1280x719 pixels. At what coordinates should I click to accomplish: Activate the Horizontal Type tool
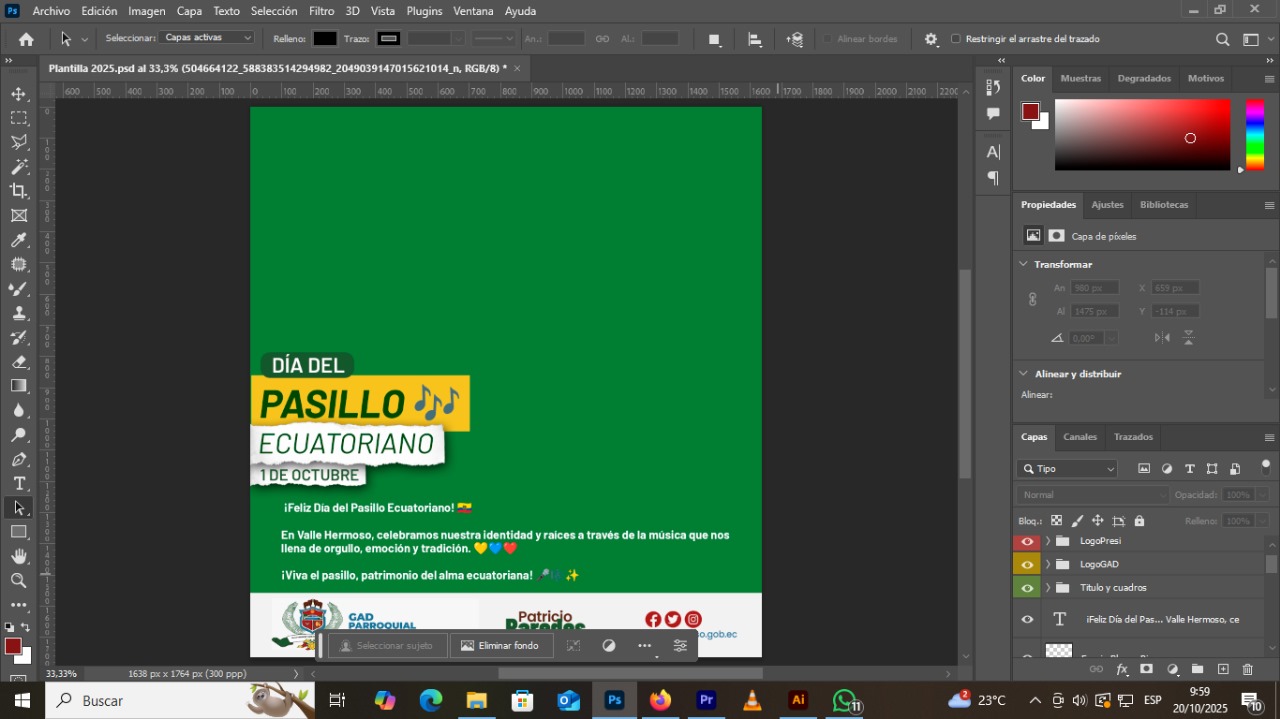(x=19, y=484)
